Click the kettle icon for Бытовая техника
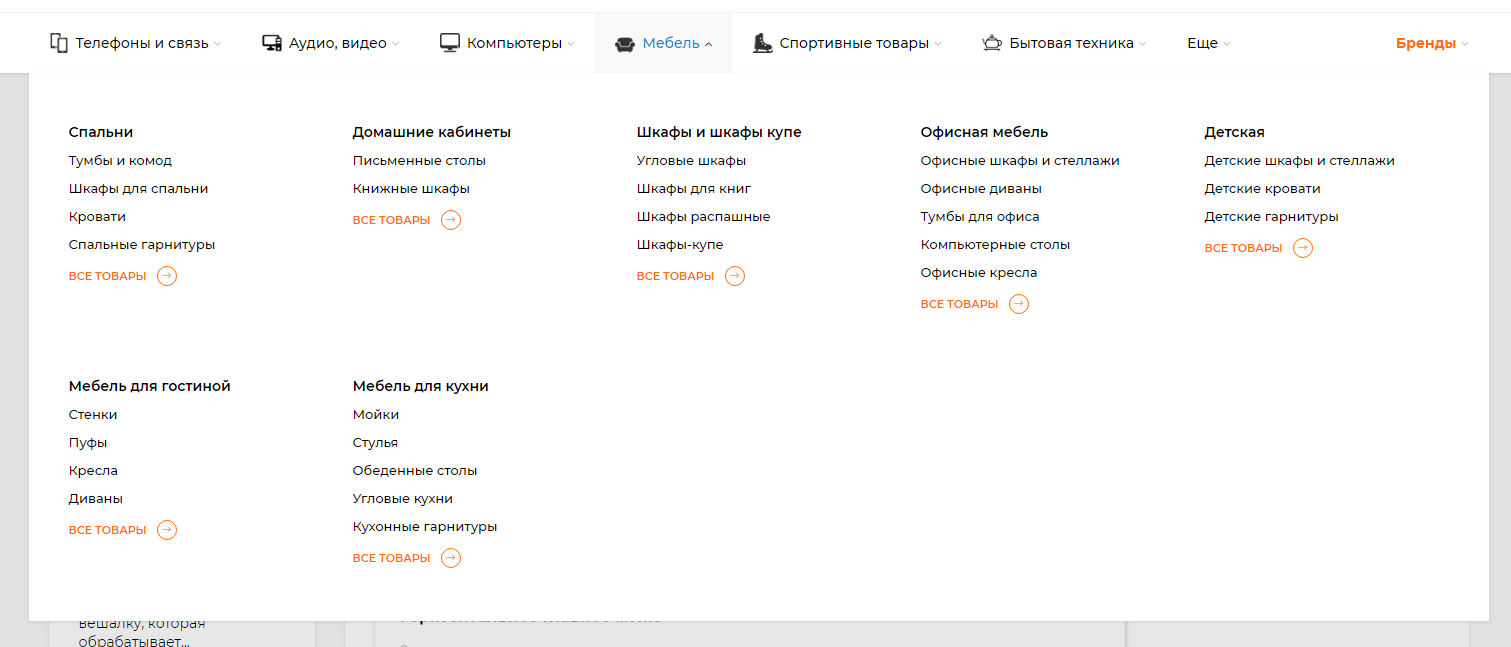1511x647 pixels. (992, 43)
